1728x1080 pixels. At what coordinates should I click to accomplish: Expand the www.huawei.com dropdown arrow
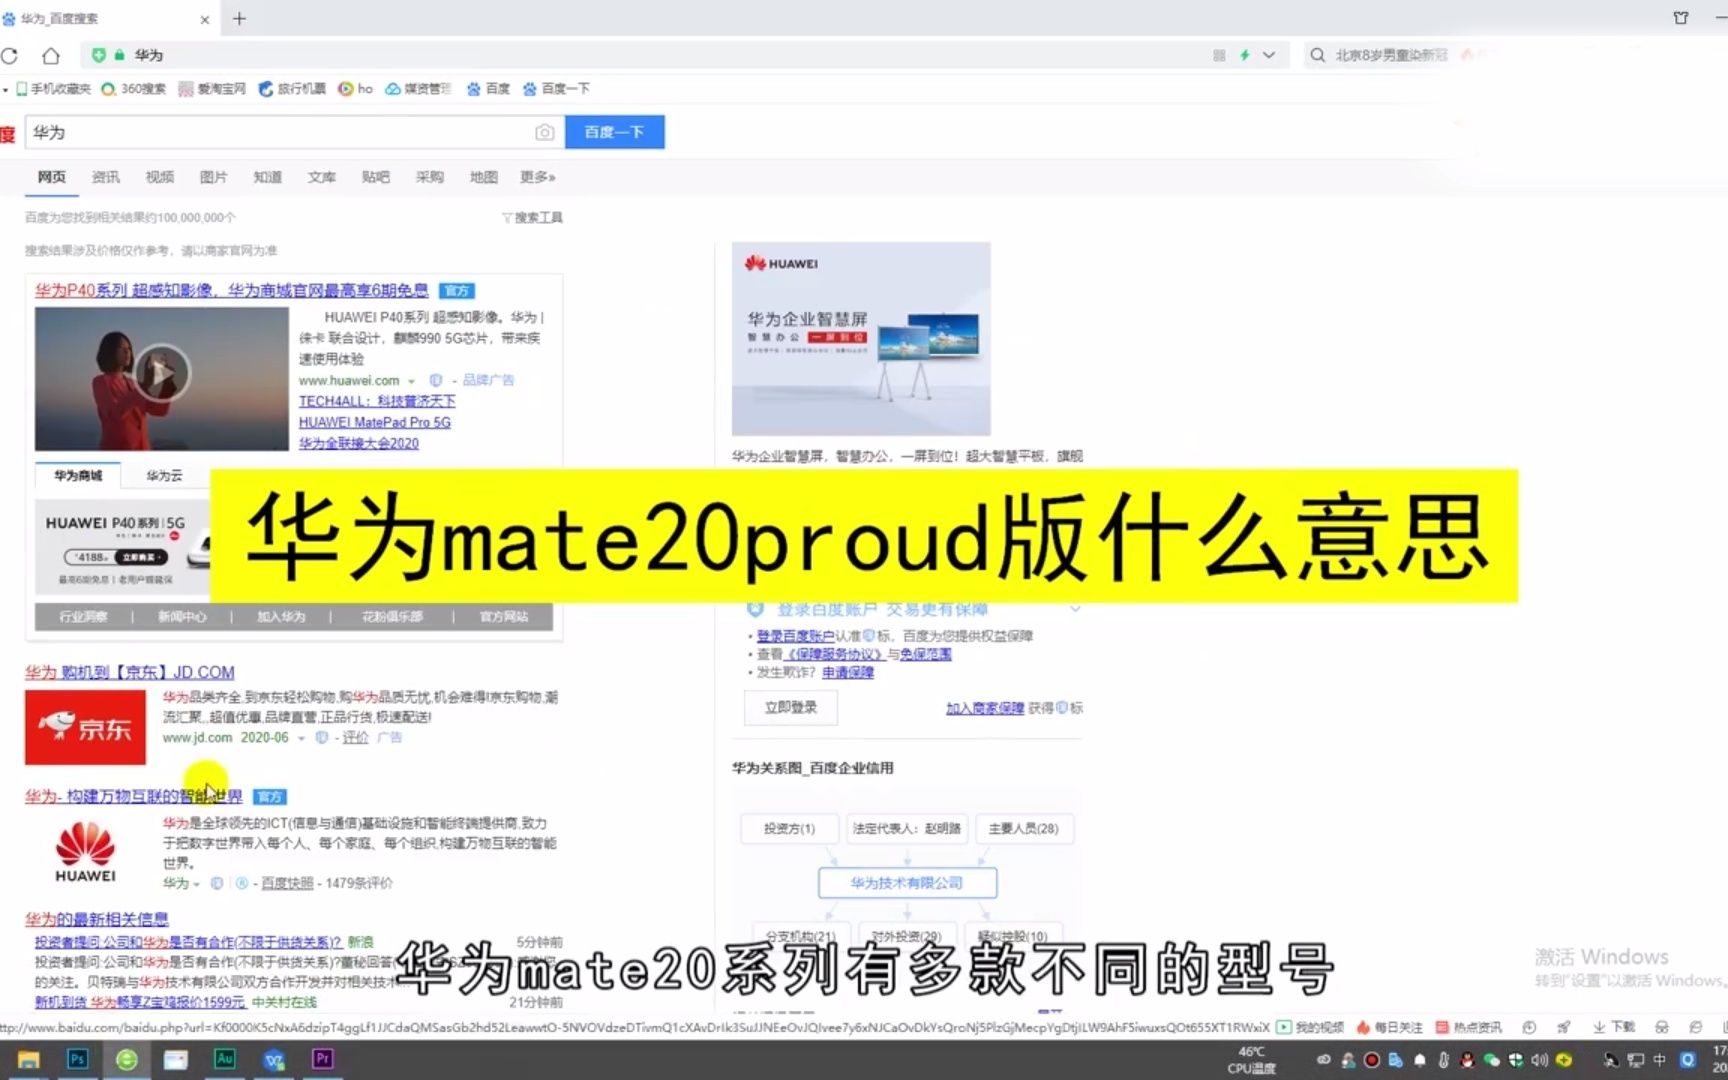411,381
